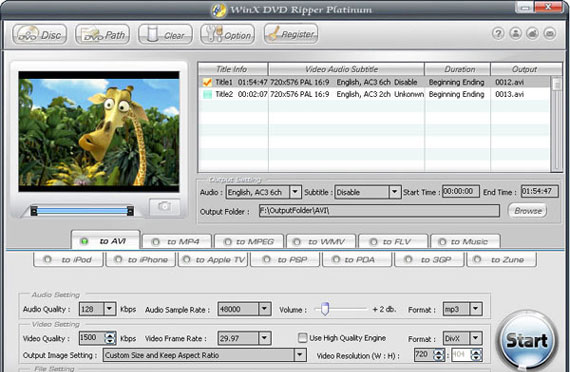570x372 pixels.
Task: Select the to iPhone output profile
Action: pos(140,260)
